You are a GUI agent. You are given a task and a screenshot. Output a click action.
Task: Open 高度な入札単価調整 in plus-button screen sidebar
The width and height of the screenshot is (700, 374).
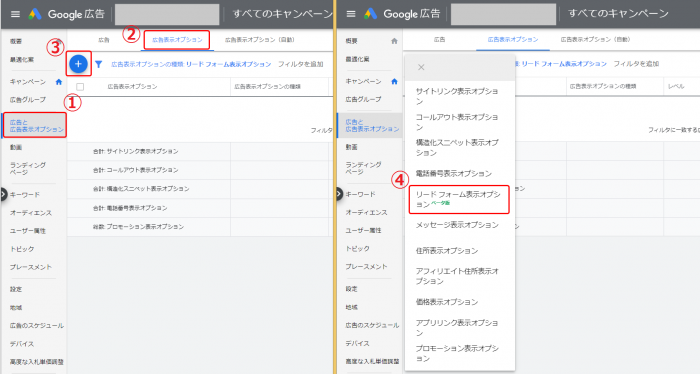tap(37, 362)
